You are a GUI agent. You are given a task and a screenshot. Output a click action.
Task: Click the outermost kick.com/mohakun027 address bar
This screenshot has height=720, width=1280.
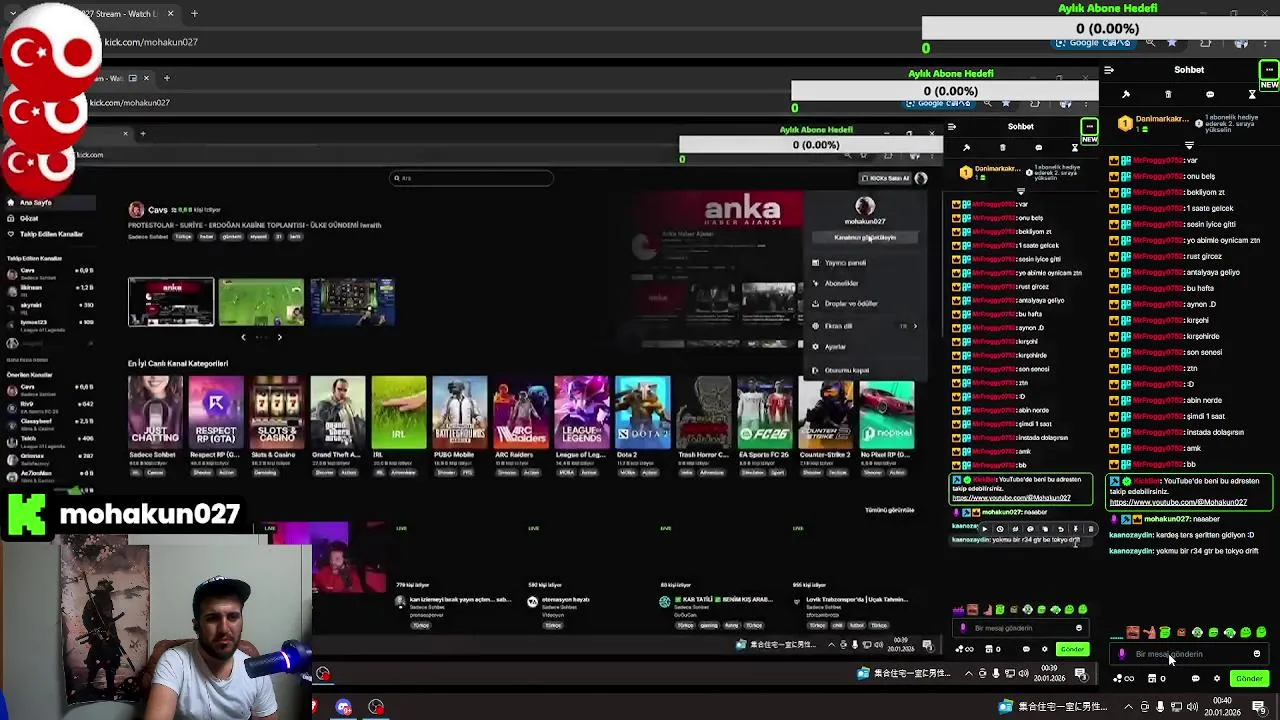[150, 42]
